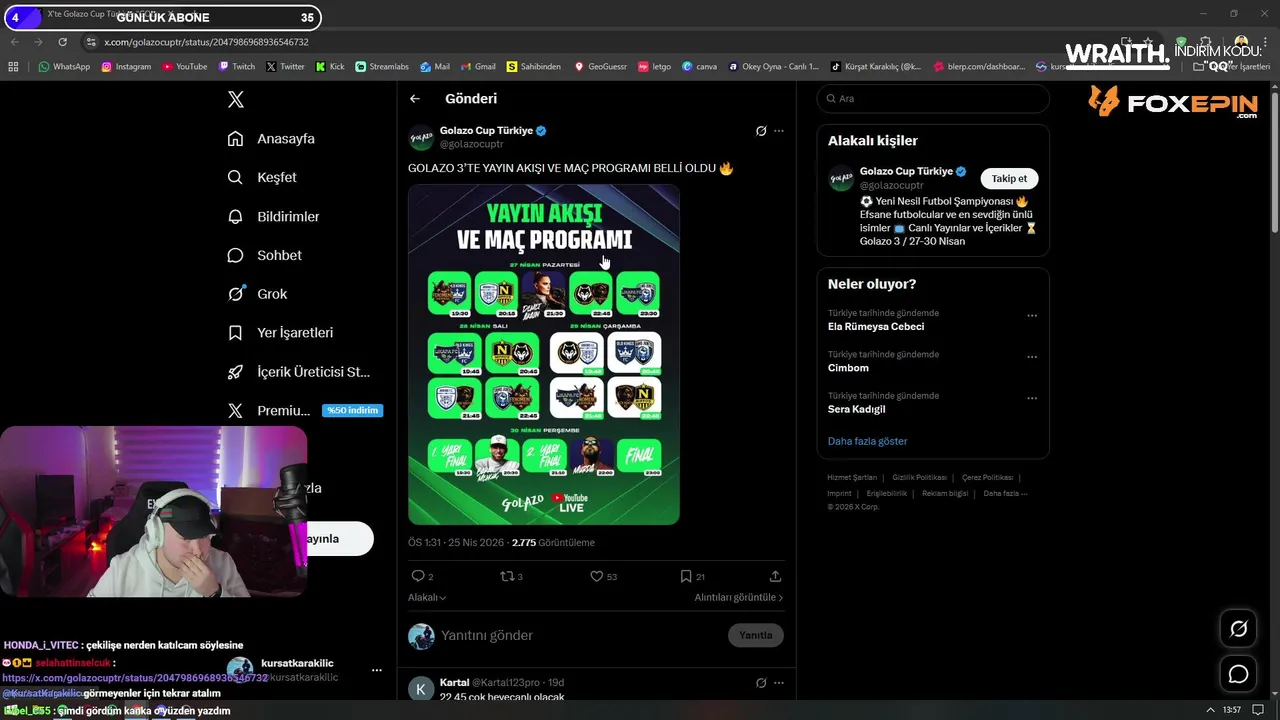Screen dimensions: 1280x720
Task: Open account options for kursatkarakilic
Action: tap(377, 670)
